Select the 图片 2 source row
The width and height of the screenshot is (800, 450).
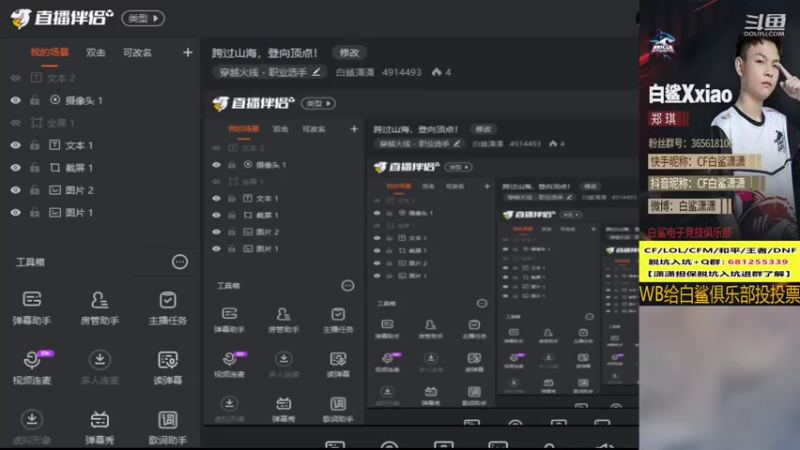(x=100, y=190)
